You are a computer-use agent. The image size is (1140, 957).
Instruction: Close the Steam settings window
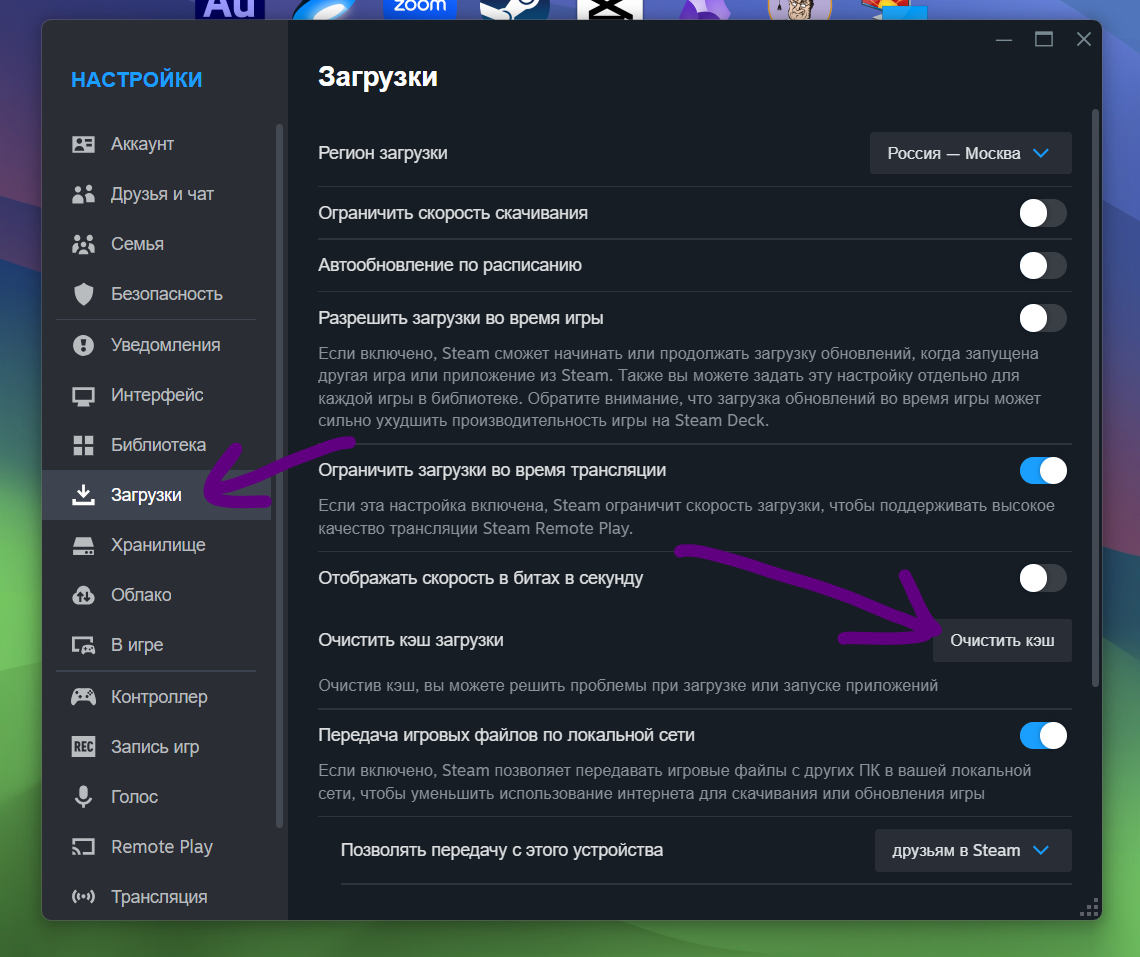tap(1083, 39)
